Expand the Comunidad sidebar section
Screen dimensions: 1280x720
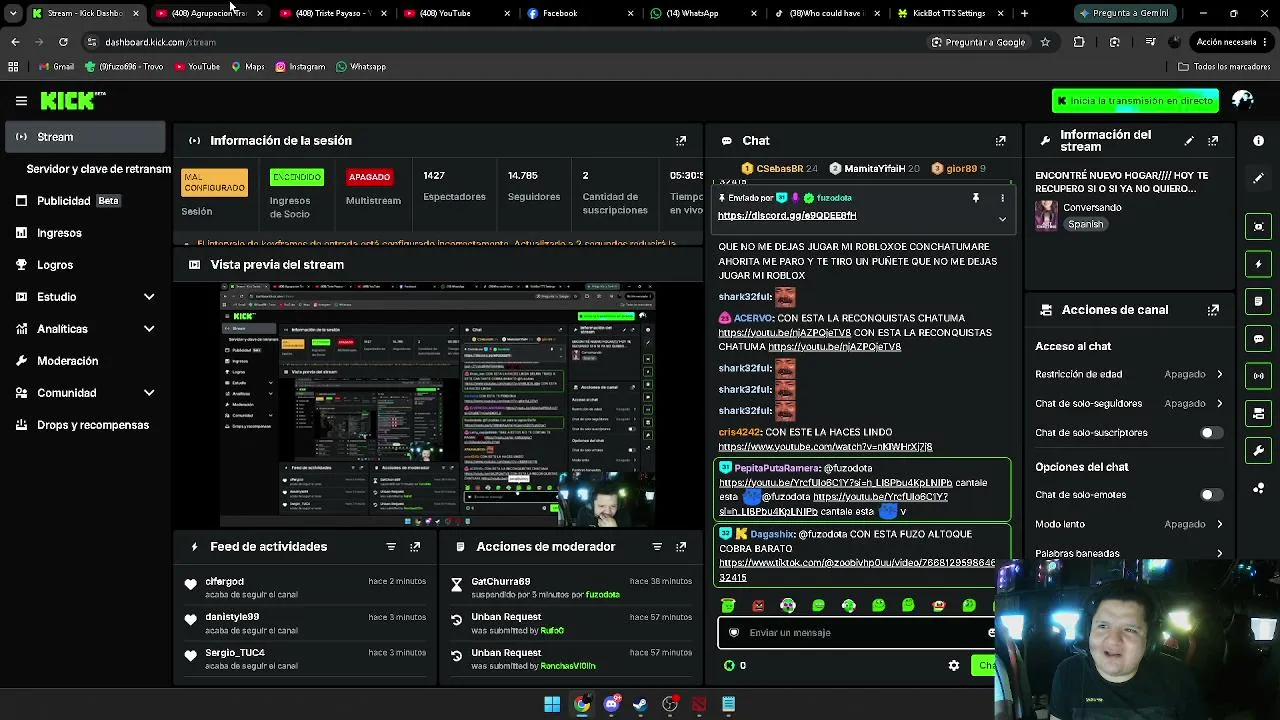(x=85, y=393)
